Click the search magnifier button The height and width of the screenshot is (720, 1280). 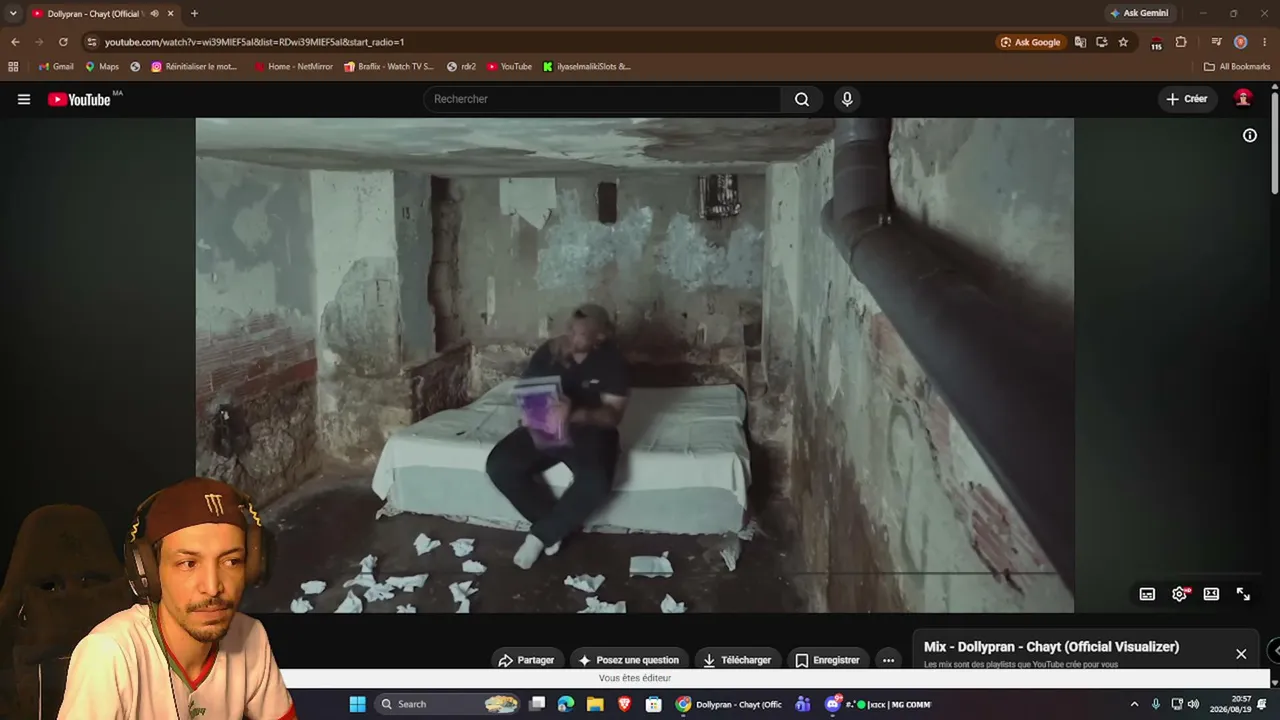pyautogui.click(x=802, y=99)
